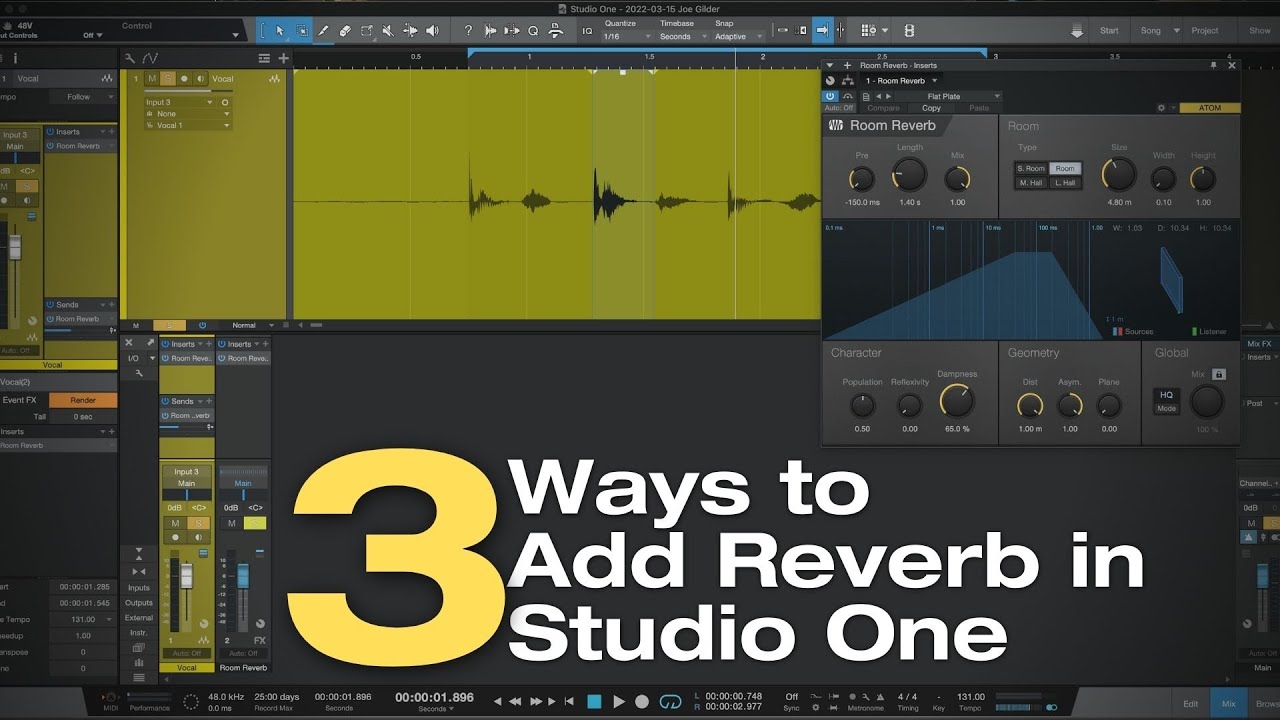Toggle HQ Mode in Global section
Image resolution: width=1280 pixels, height=720 pixels.
tap(1166, 400)
